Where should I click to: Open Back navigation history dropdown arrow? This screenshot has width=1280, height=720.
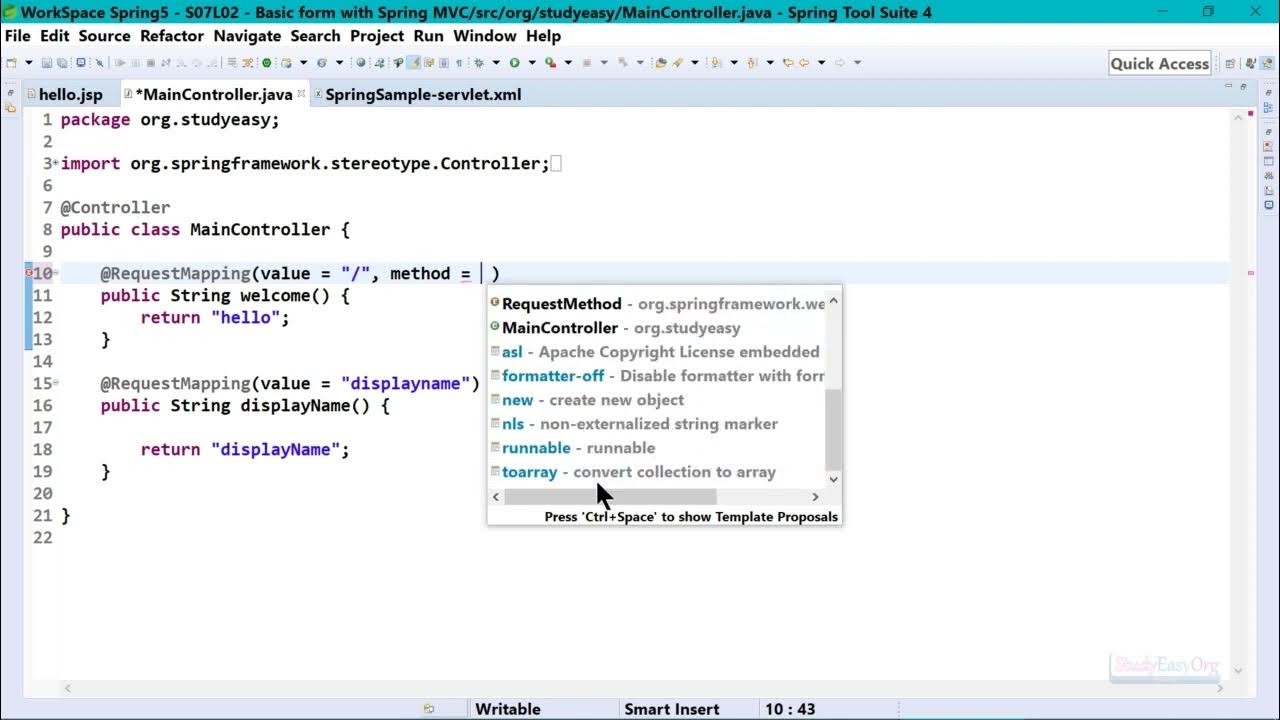tap(822, 63)
